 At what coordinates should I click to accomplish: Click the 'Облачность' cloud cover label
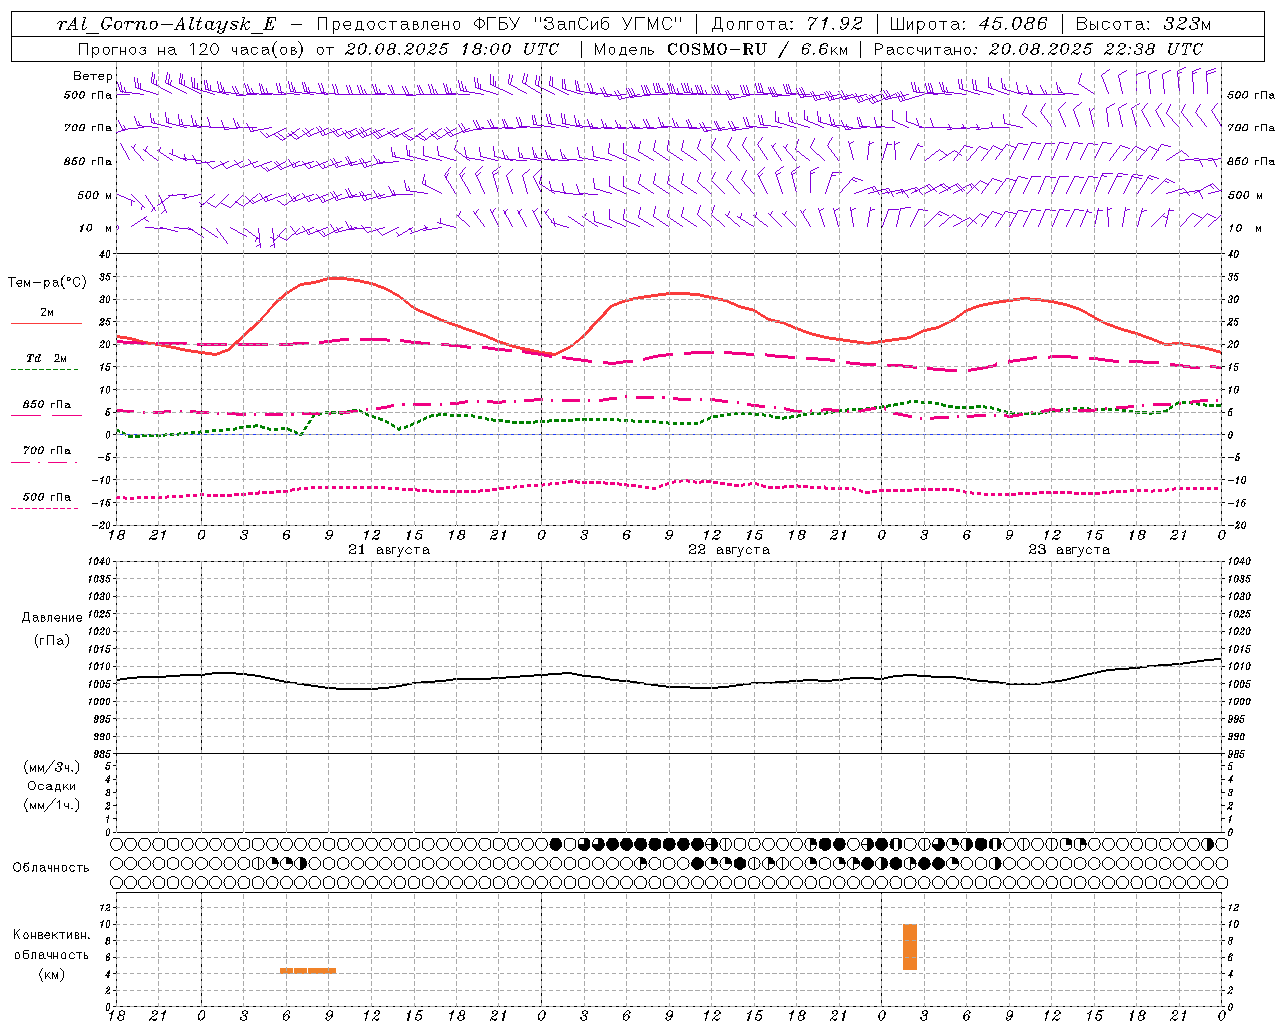pyautogui.click(x=51, y=868)
